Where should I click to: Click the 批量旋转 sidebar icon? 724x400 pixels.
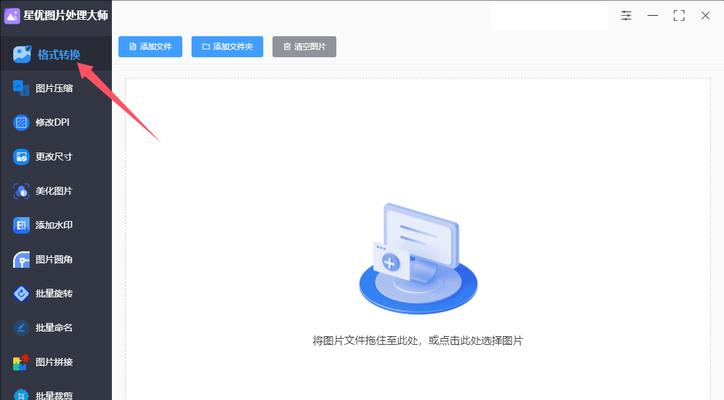(x=21, y=293)
